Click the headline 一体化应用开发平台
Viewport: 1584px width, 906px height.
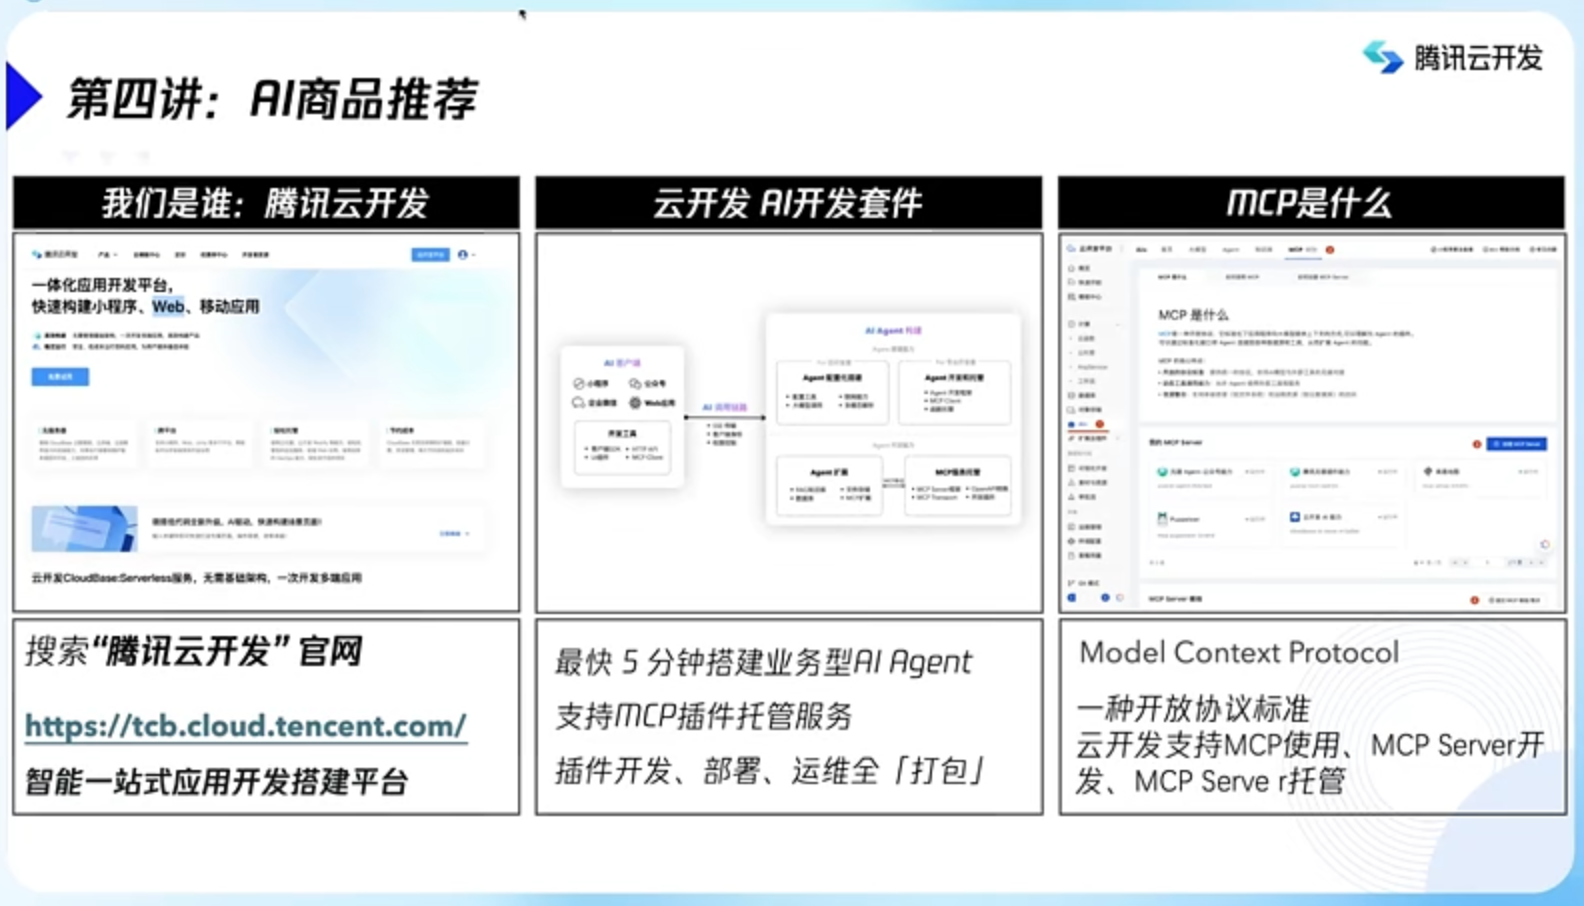pyautogui.click(x=102, y=285)
